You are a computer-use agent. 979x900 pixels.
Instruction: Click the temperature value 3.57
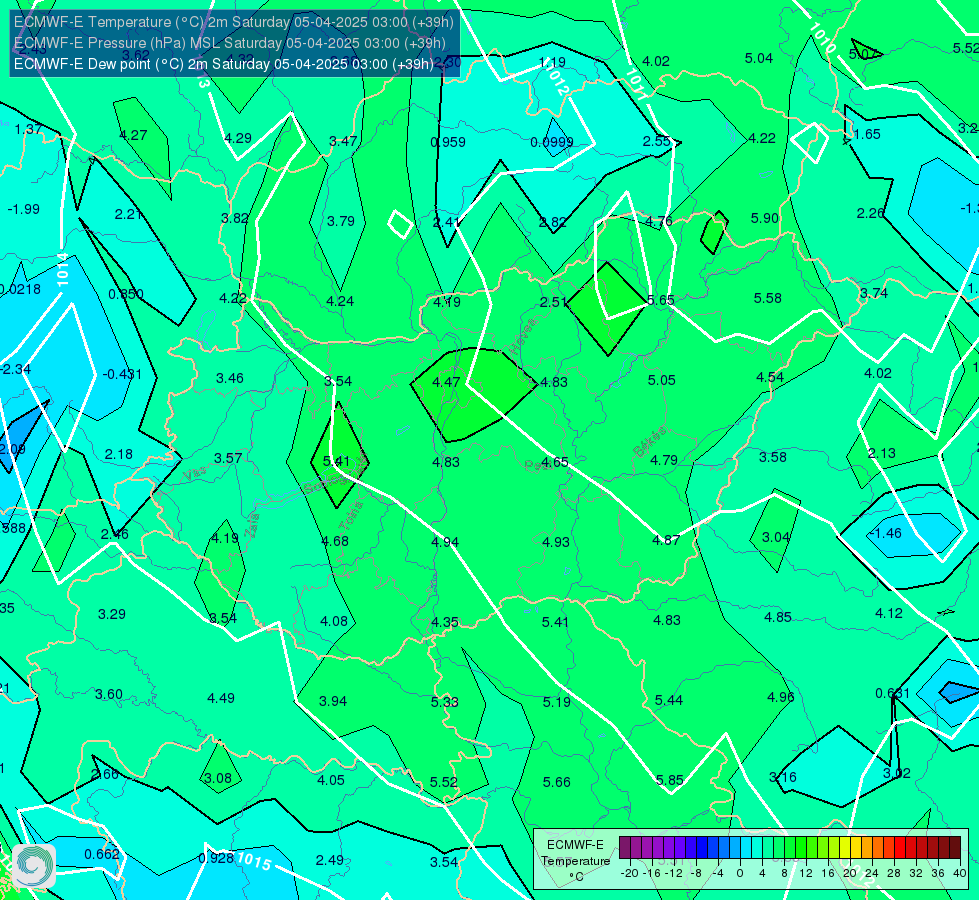point(228,458)
